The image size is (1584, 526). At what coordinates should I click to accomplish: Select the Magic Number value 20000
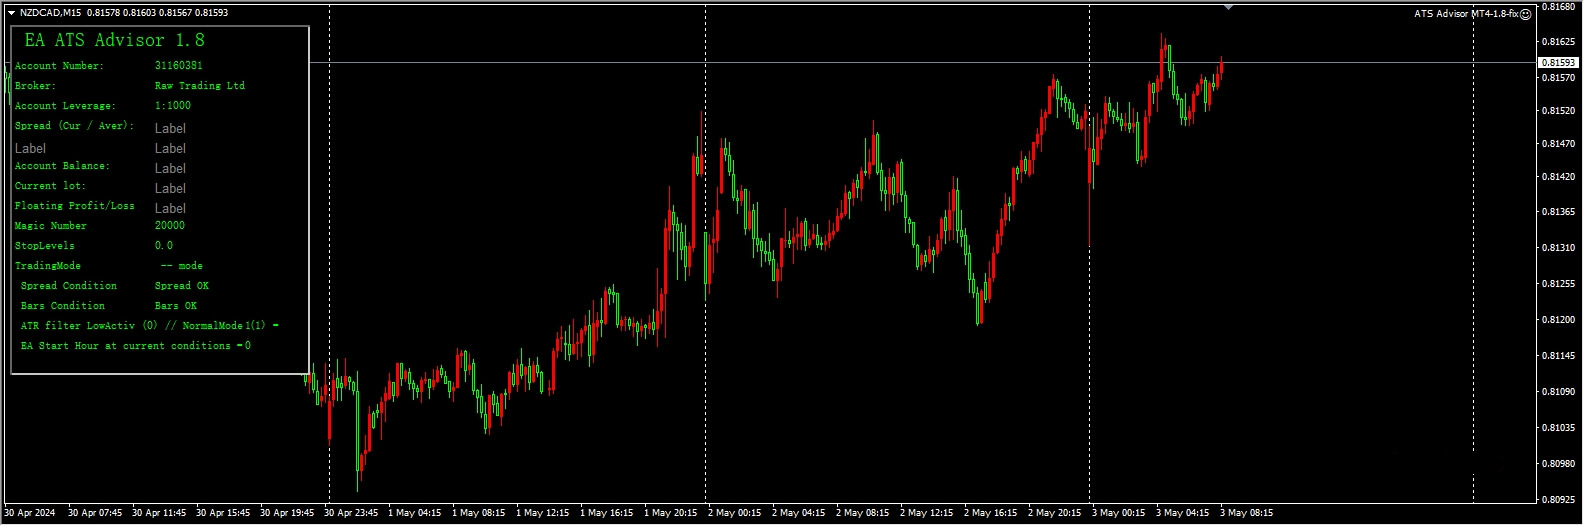tap(169, 226)
